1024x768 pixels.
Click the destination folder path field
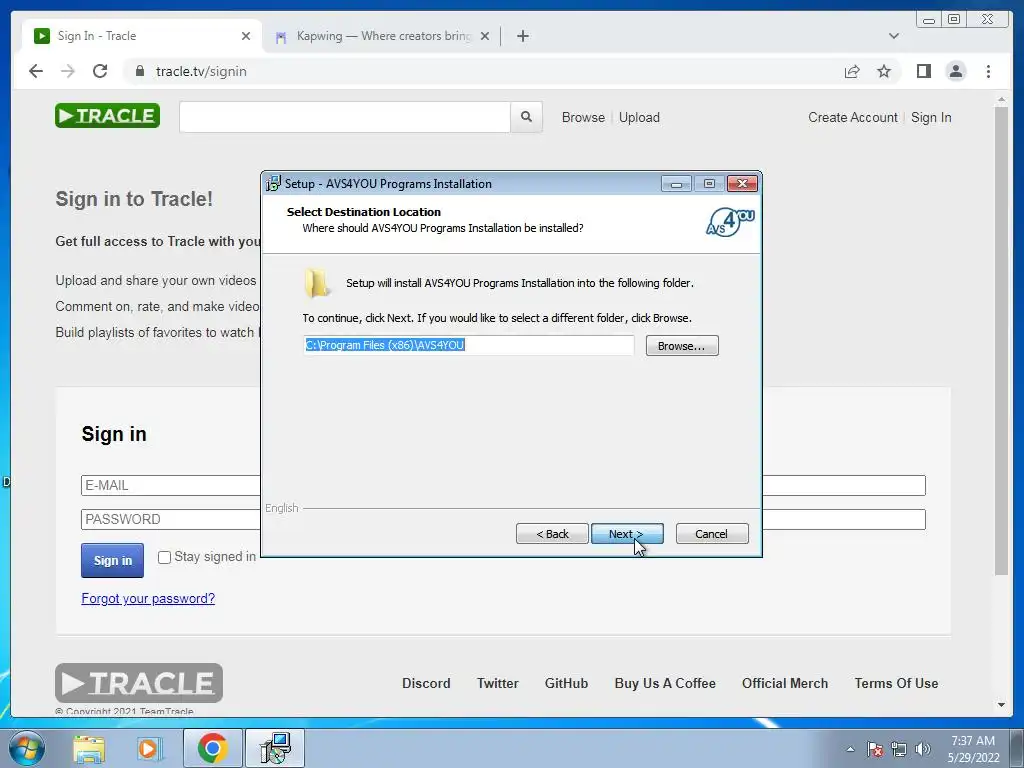coord(469,345)
